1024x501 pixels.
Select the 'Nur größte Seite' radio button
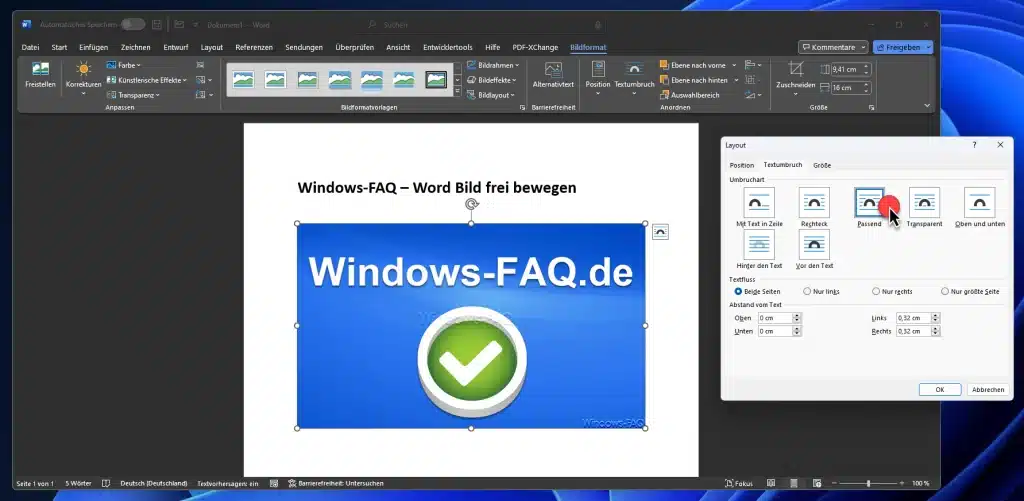pos(944,291)
